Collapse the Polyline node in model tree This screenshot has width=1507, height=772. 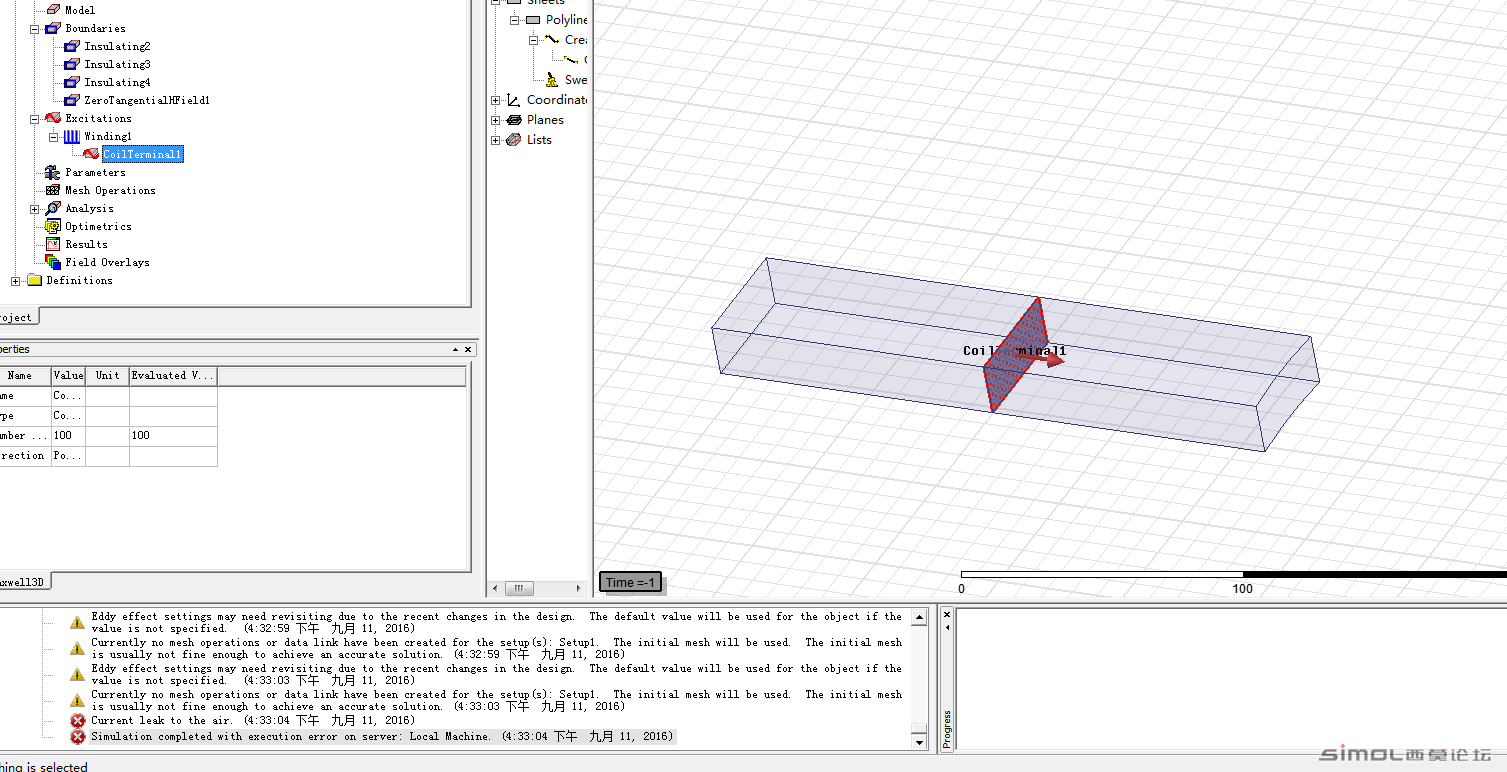tap(514, 20)
